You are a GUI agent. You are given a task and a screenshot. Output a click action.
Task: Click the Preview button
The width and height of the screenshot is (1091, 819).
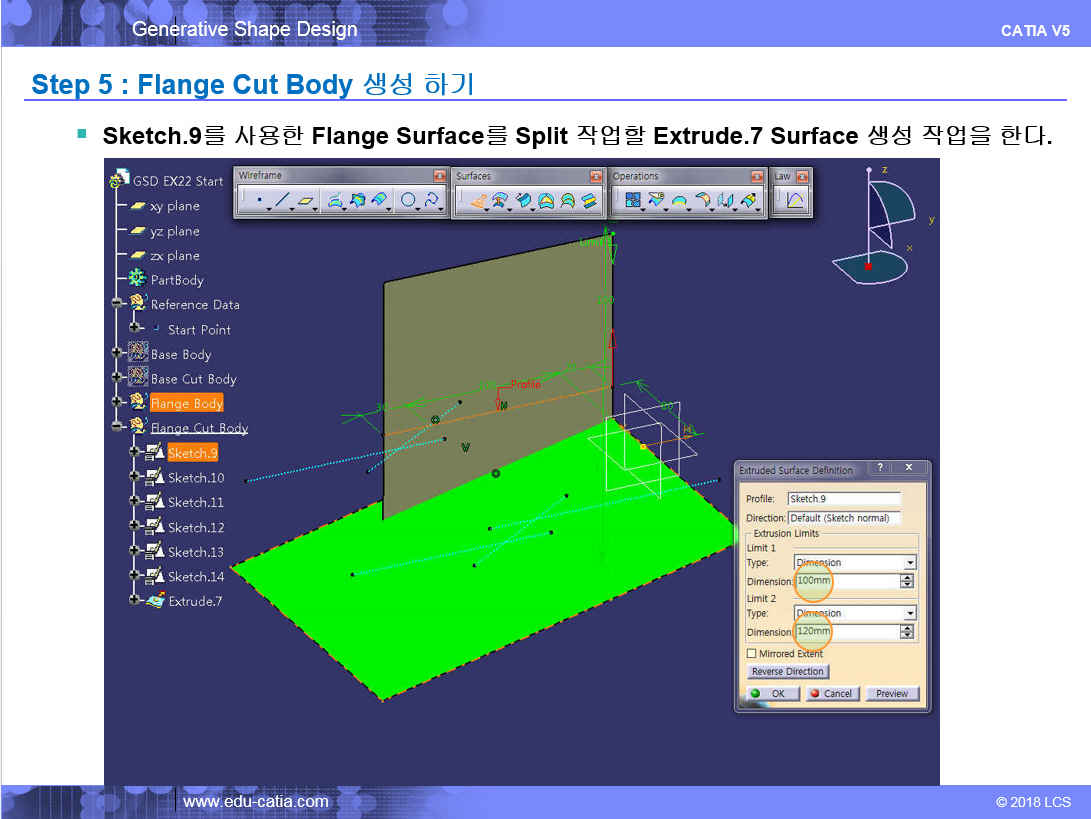pyautogui.click(x=891, y=693)
